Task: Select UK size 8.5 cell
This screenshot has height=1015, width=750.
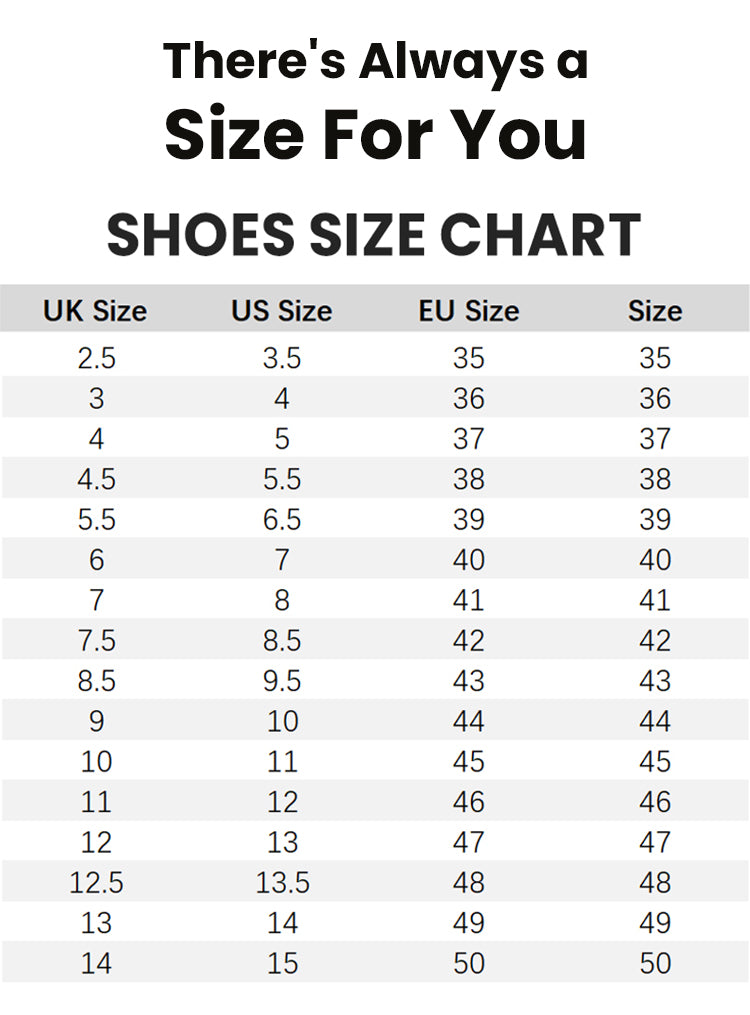Action: (96, 681)
